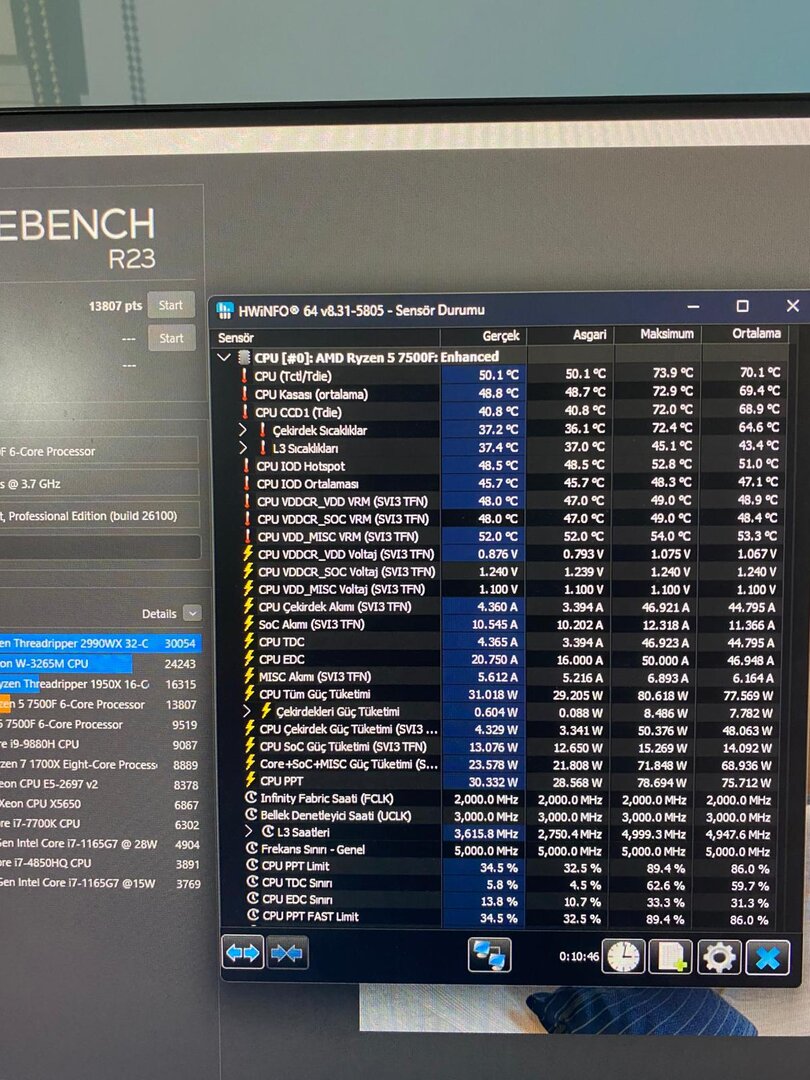Click thermometer icon of CPU VDD_MISC VRM row

pos(248,536)
